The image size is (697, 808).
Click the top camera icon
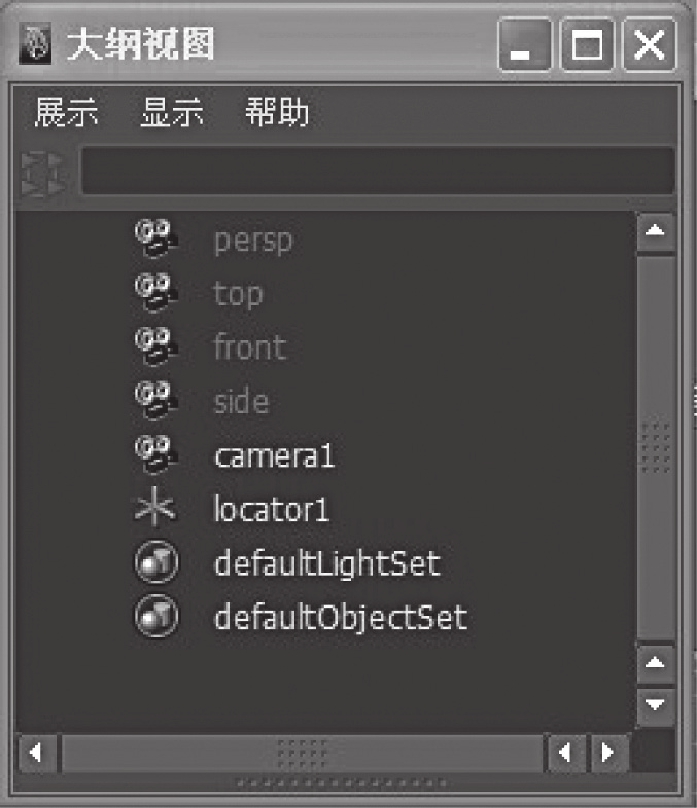pyautogui.click(x=156, y=293)
